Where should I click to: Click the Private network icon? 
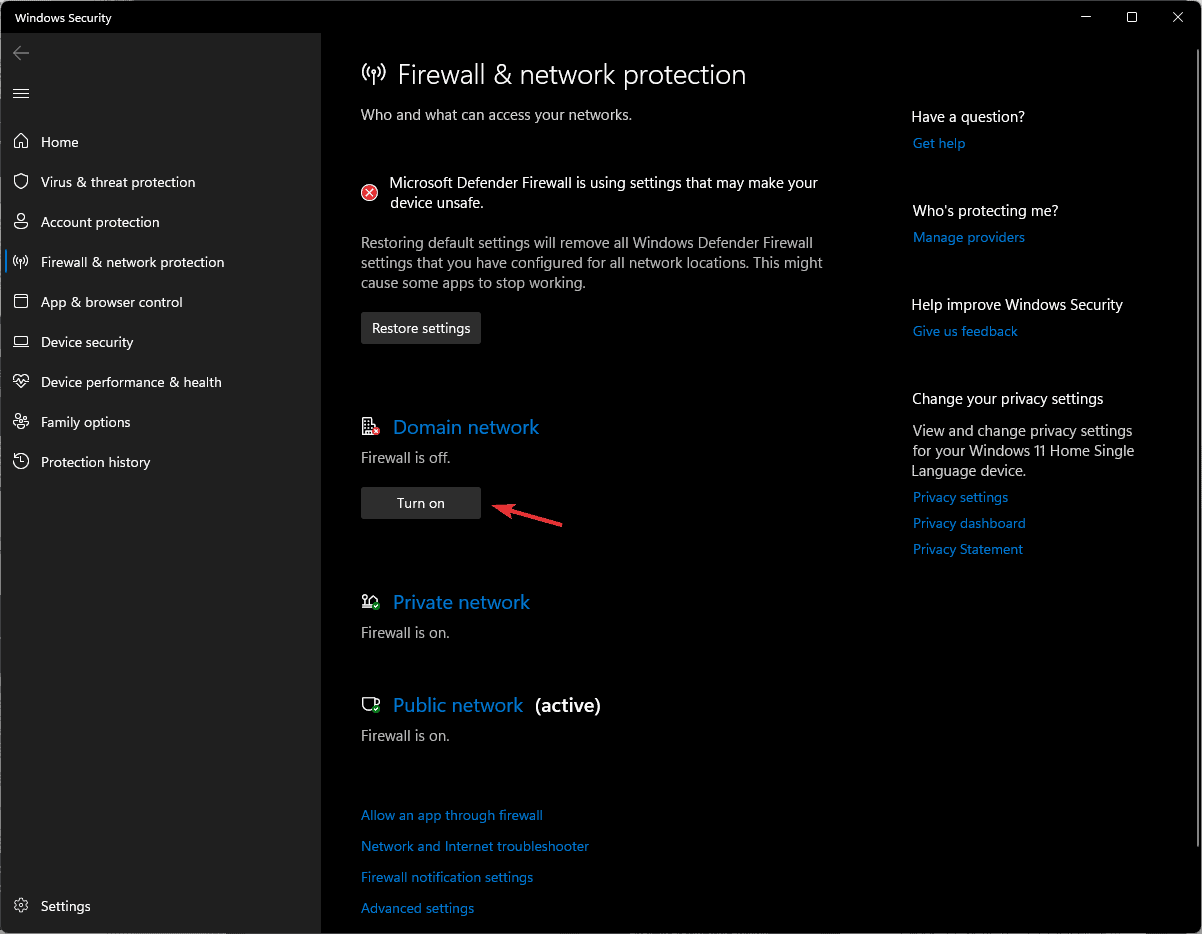pyautogui.click(x=371, y=602)
